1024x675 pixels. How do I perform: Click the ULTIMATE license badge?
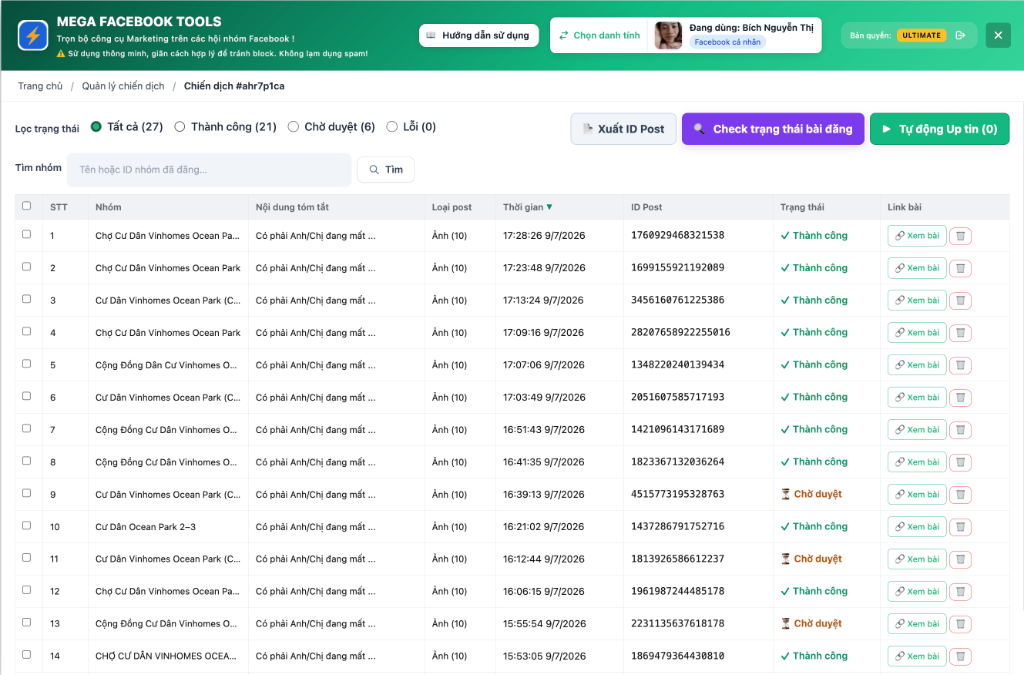click(x=921, y=35)
